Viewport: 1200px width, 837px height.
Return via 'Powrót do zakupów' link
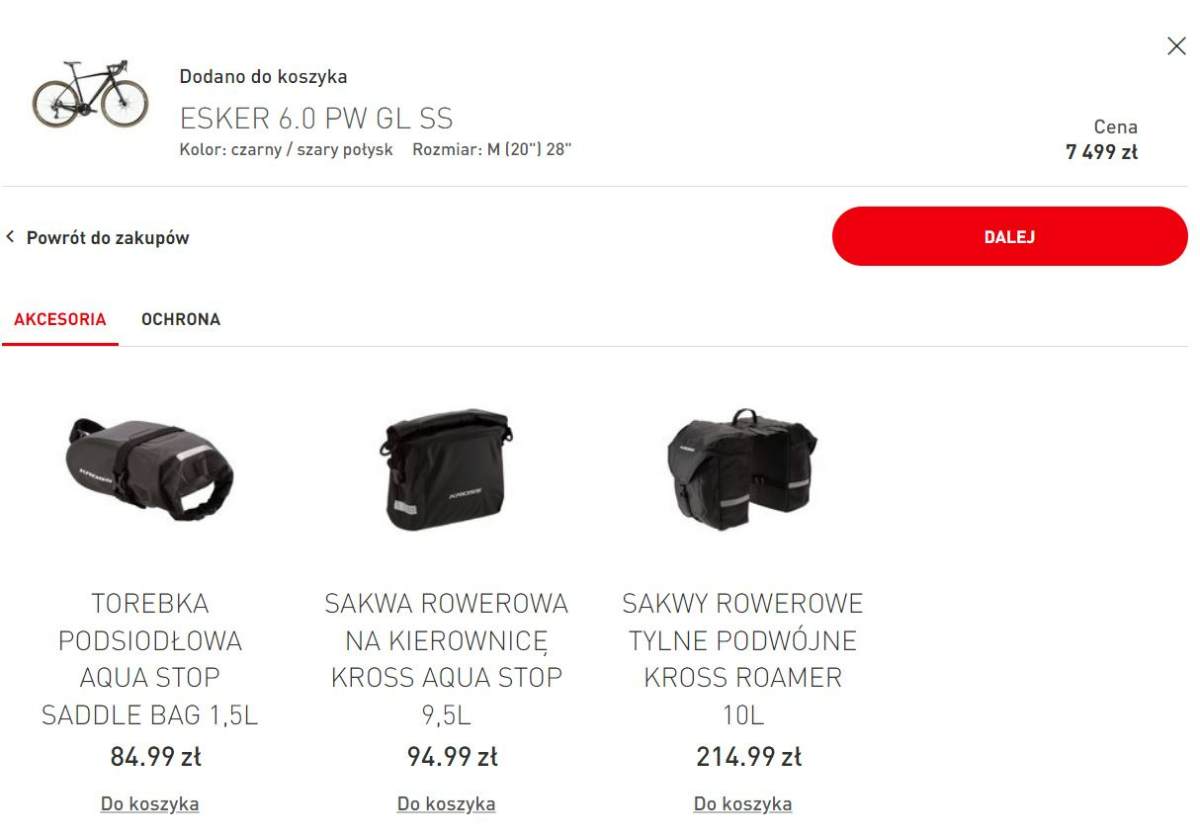point(107,238)
